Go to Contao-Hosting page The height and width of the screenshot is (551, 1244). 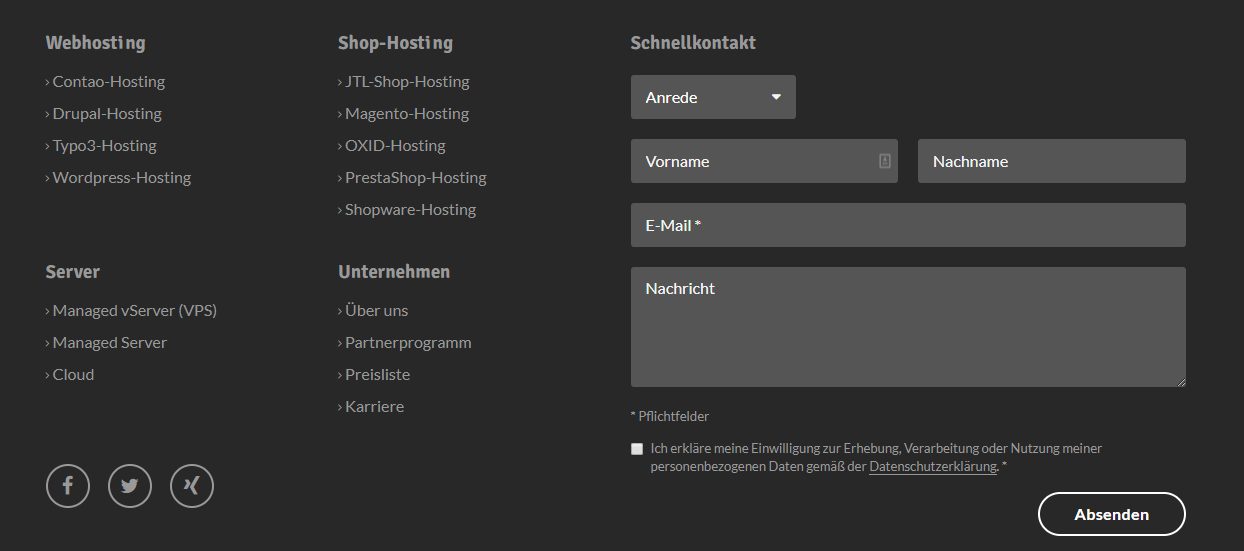[108, 82]
